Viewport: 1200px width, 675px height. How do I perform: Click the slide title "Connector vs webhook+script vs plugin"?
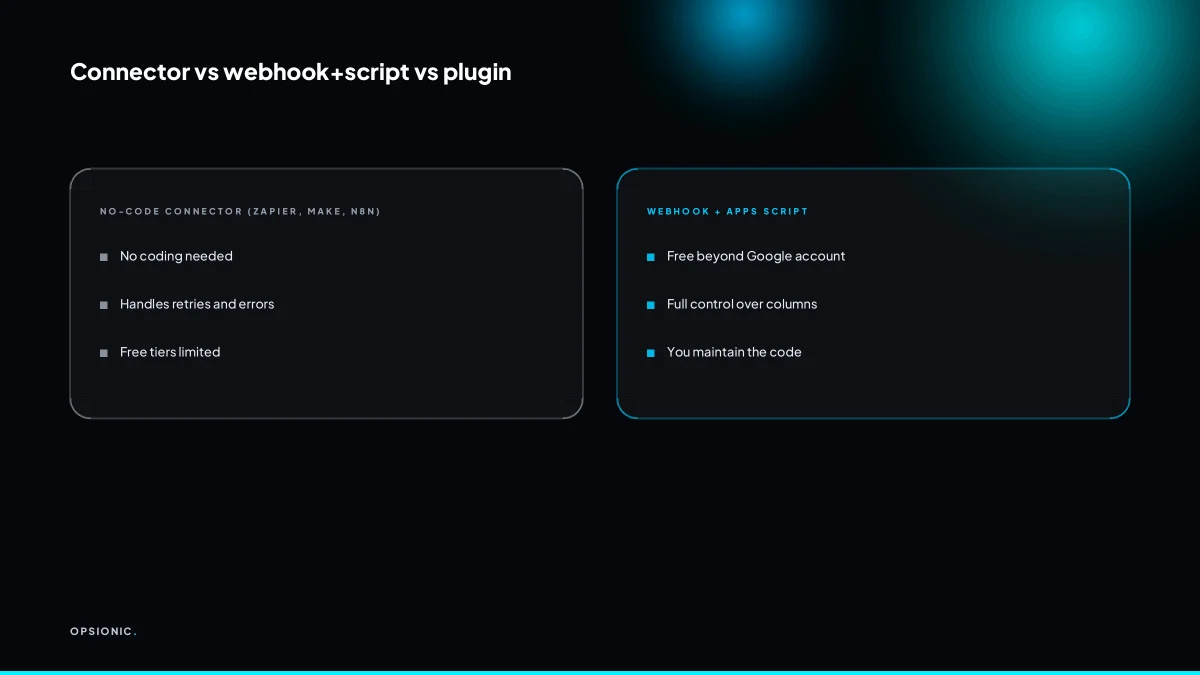[x=291, y=72]
